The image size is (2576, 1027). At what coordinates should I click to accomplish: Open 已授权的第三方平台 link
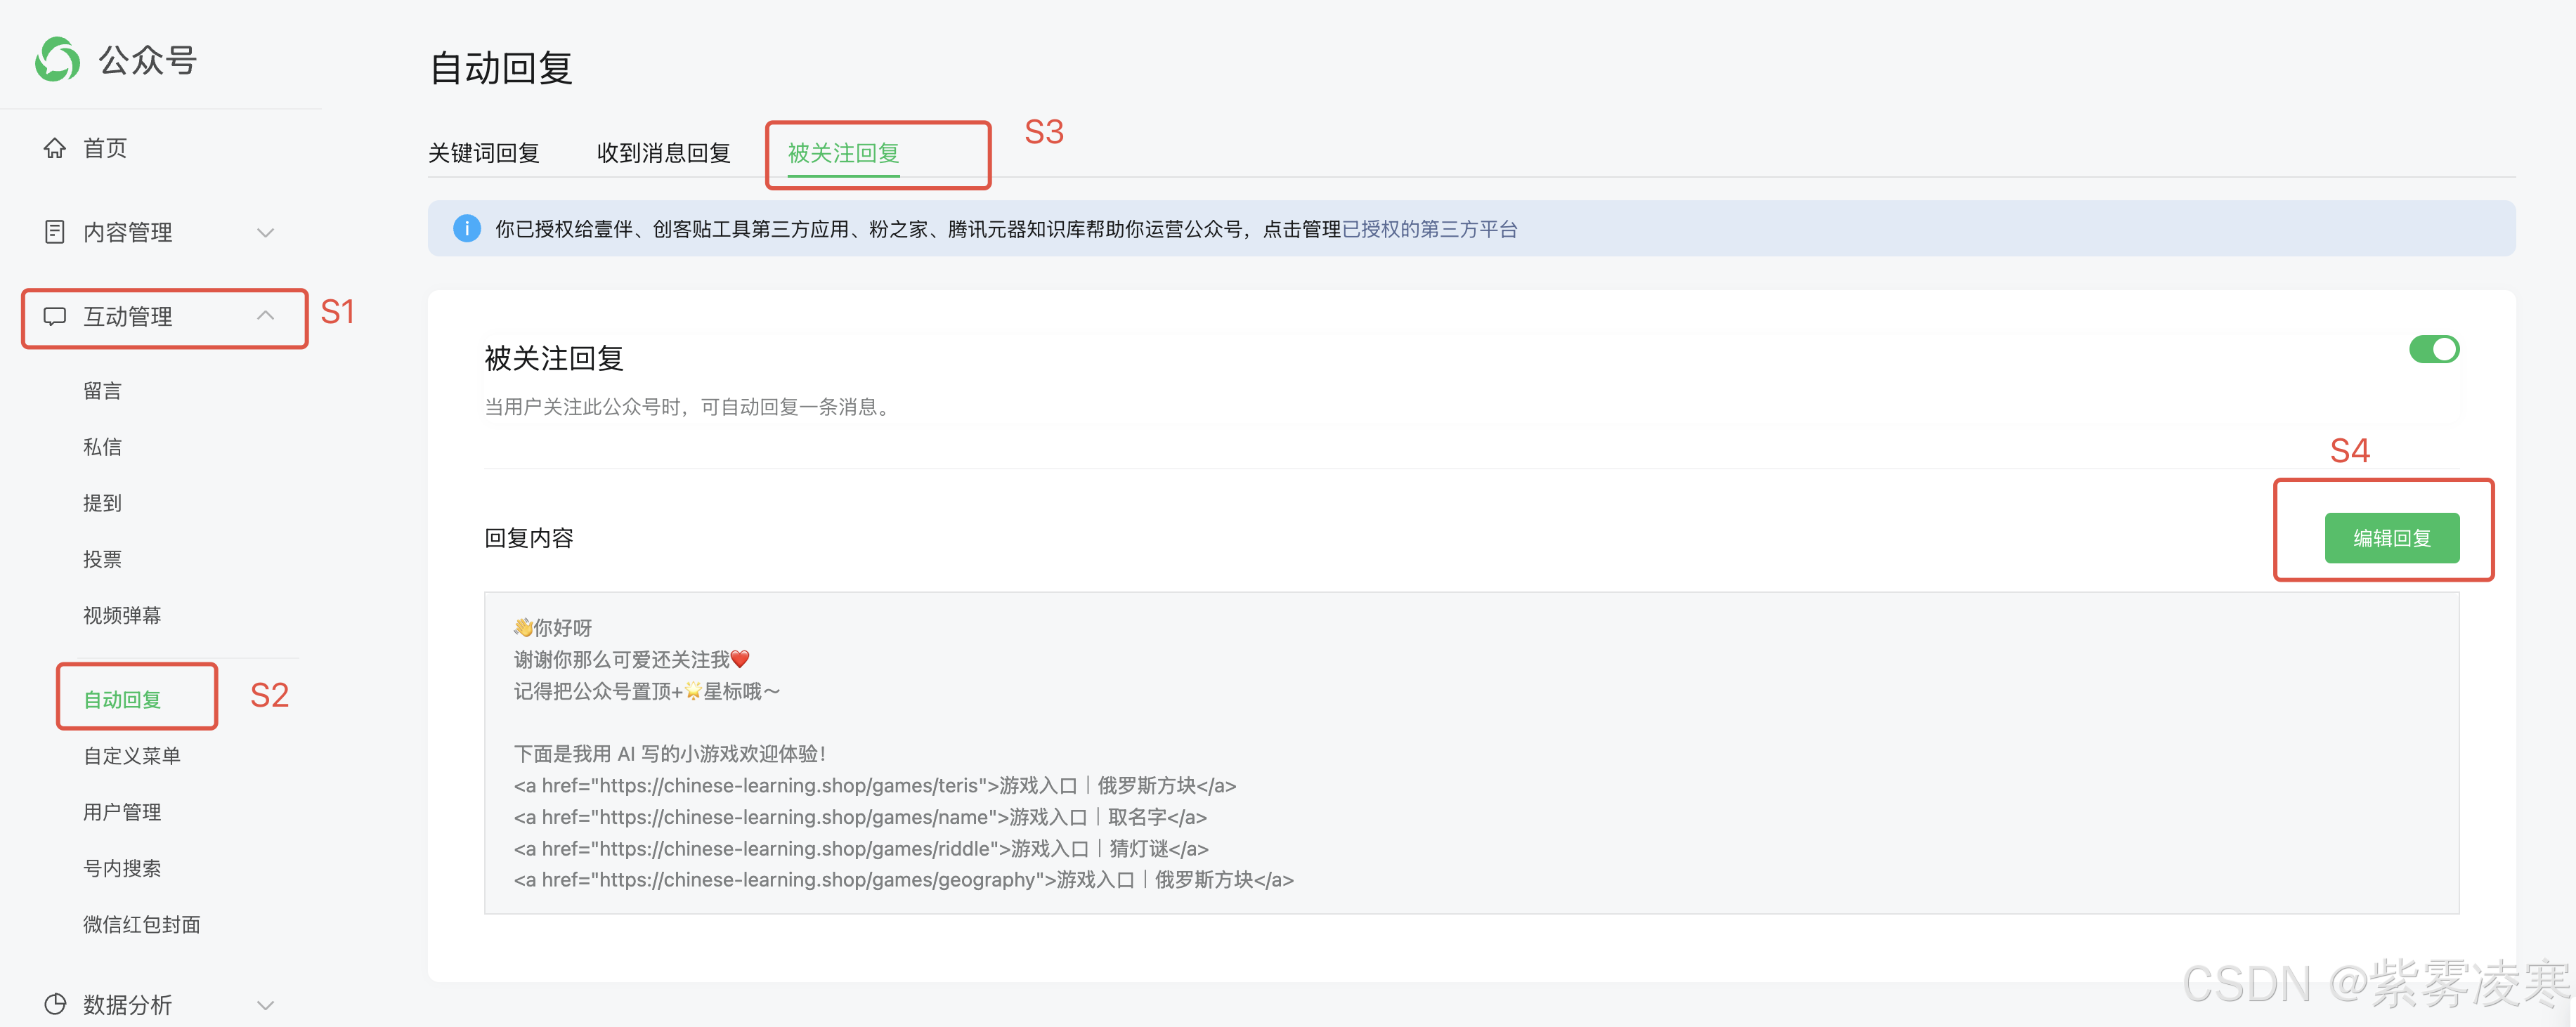coord(1429,229)
